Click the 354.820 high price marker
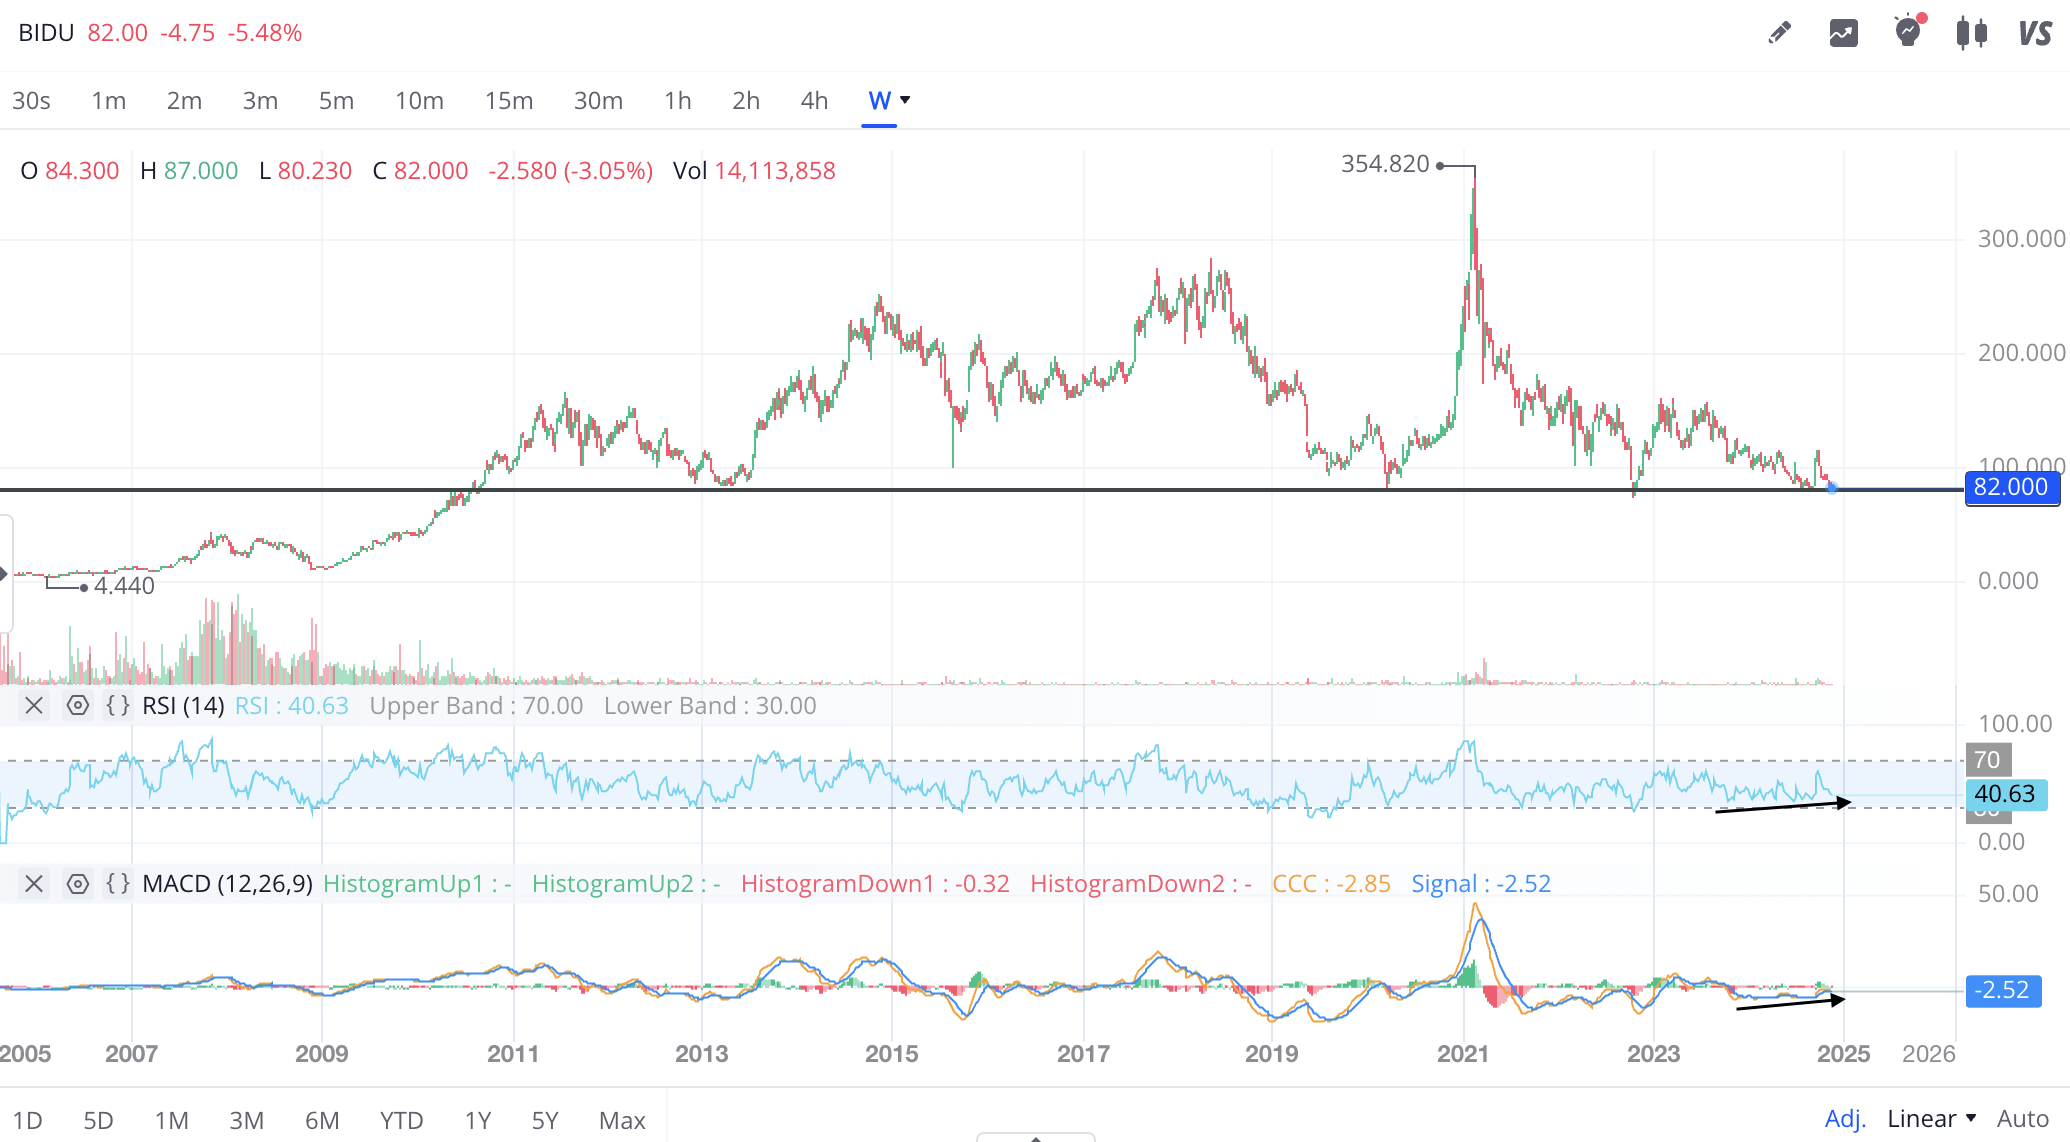The width and height of the screenshot is (2070, 1142). click(1385, 164)
